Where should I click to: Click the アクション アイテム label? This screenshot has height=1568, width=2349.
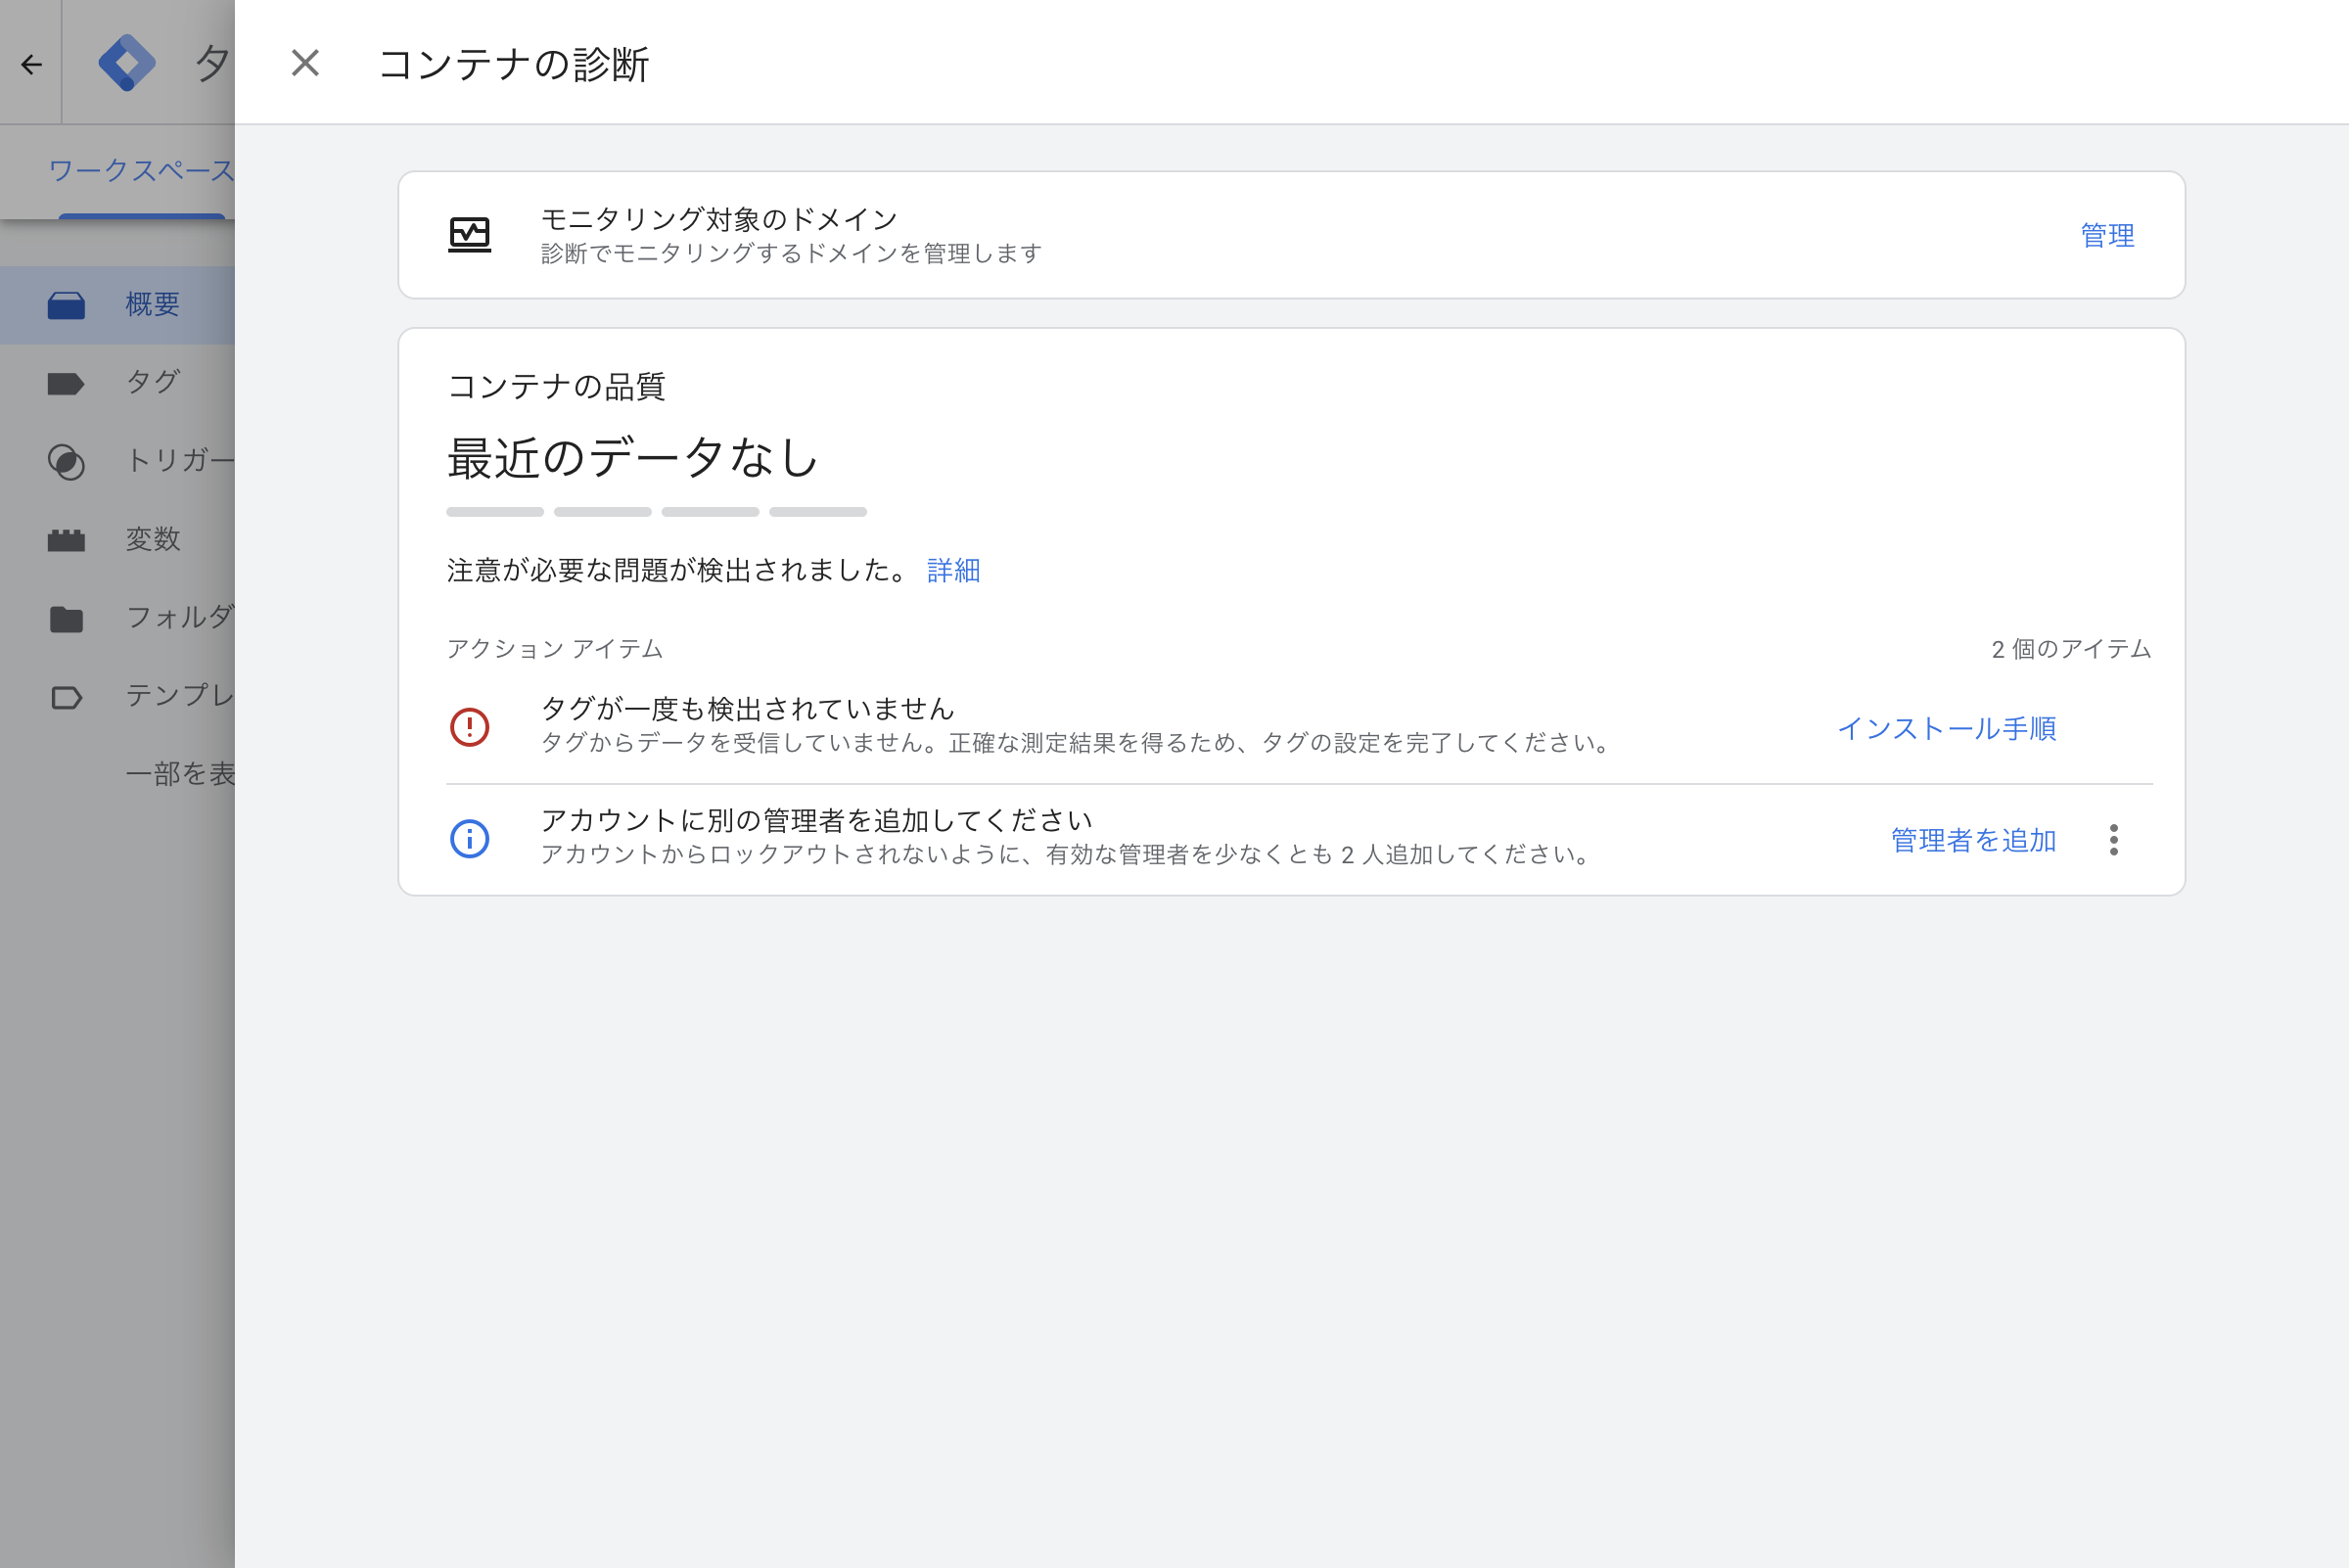click(x=555, y=649)
